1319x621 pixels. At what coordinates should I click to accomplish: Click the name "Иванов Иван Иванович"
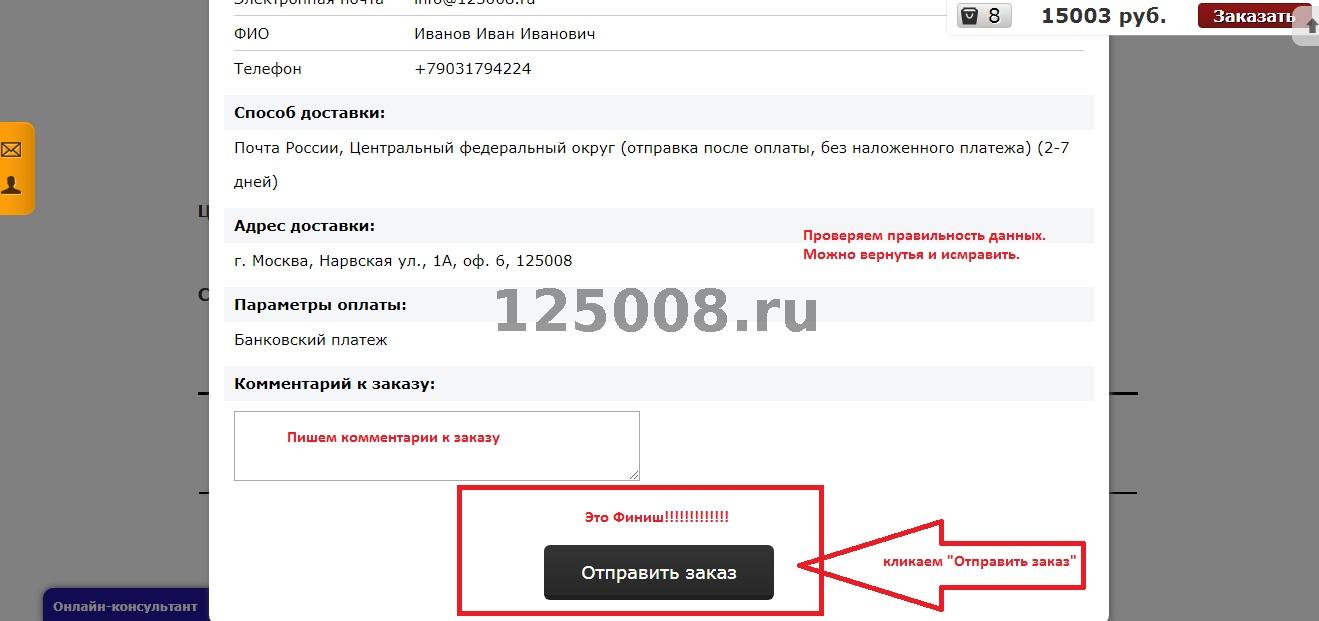[x=505, y=34]
